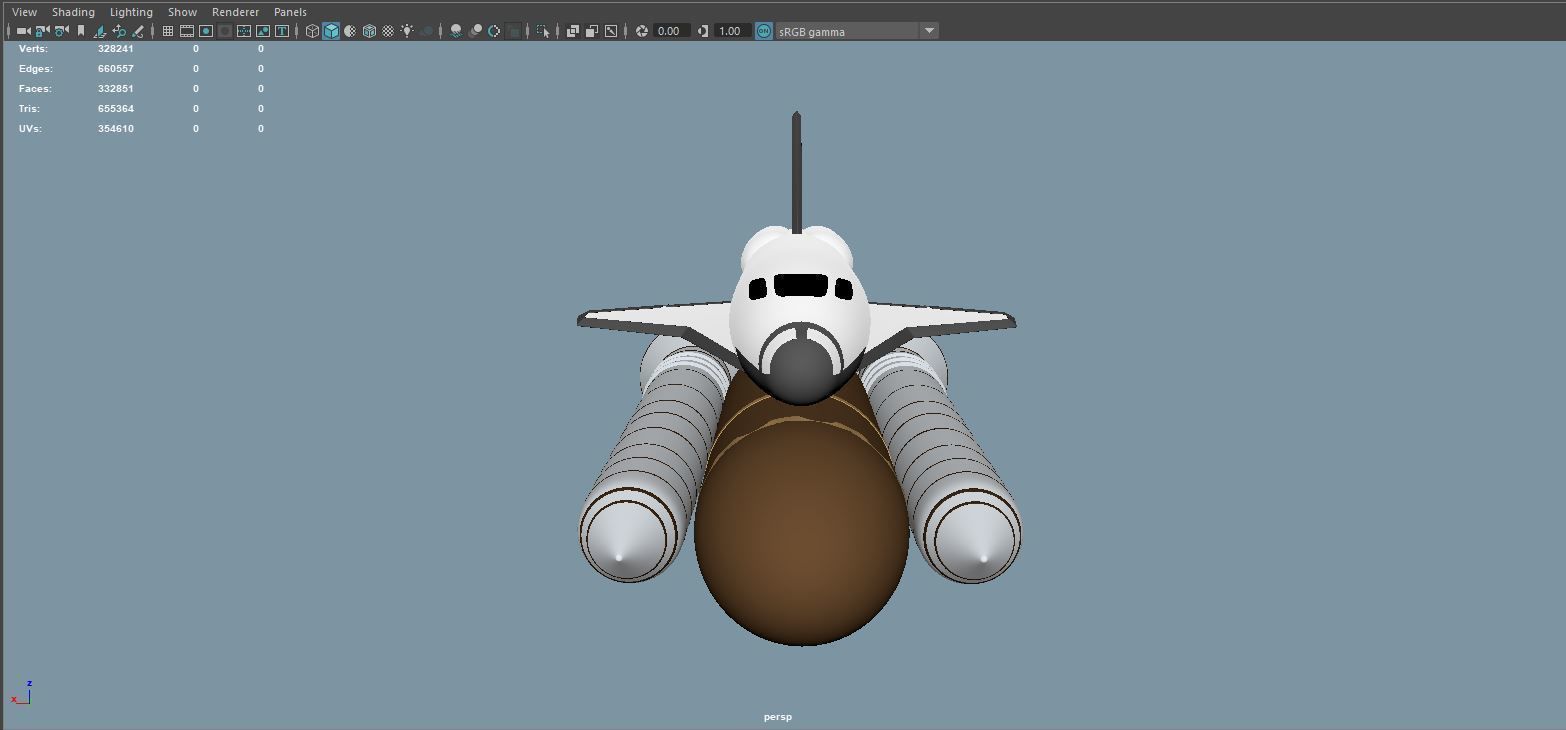This screenshot has width=1566, height=730.
Task: Toggle the Safe Action display
Action: tap(263, 31)
